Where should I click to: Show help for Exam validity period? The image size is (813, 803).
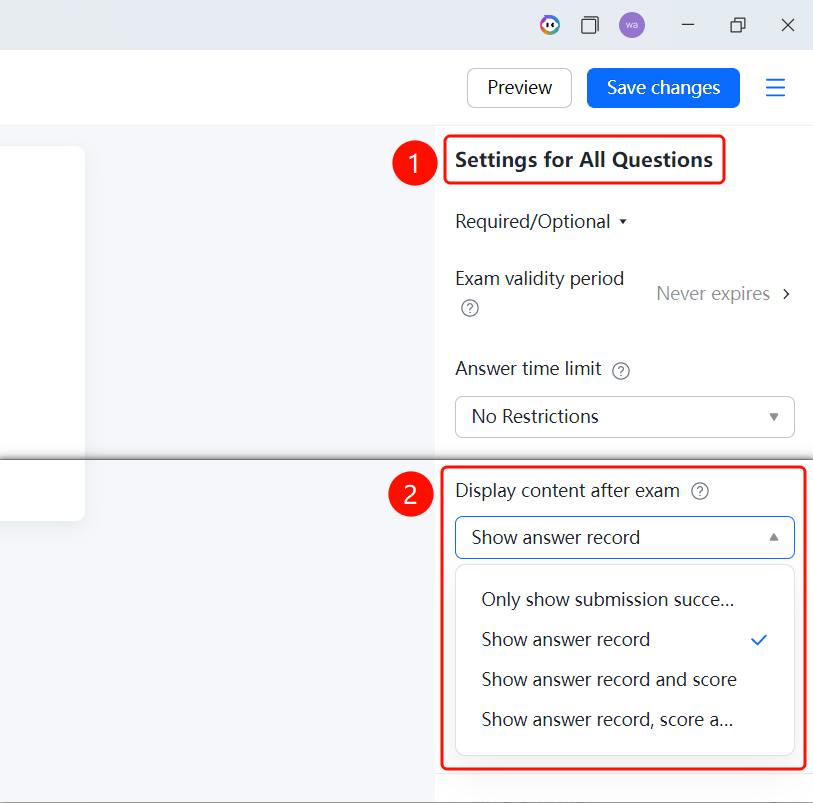pyautogui.click(x=470, y=308)
